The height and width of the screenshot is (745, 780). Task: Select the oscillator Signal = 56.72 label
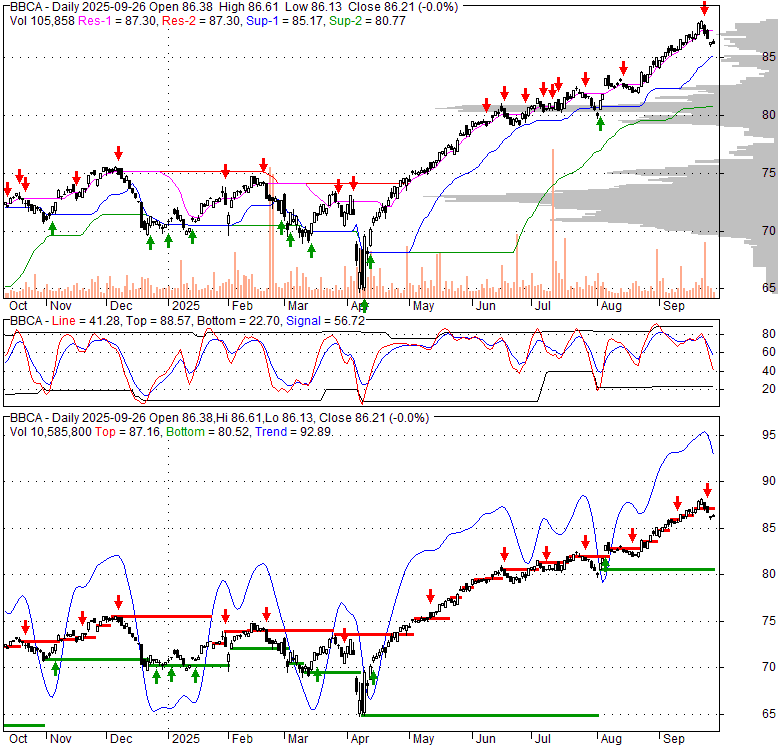325,321
